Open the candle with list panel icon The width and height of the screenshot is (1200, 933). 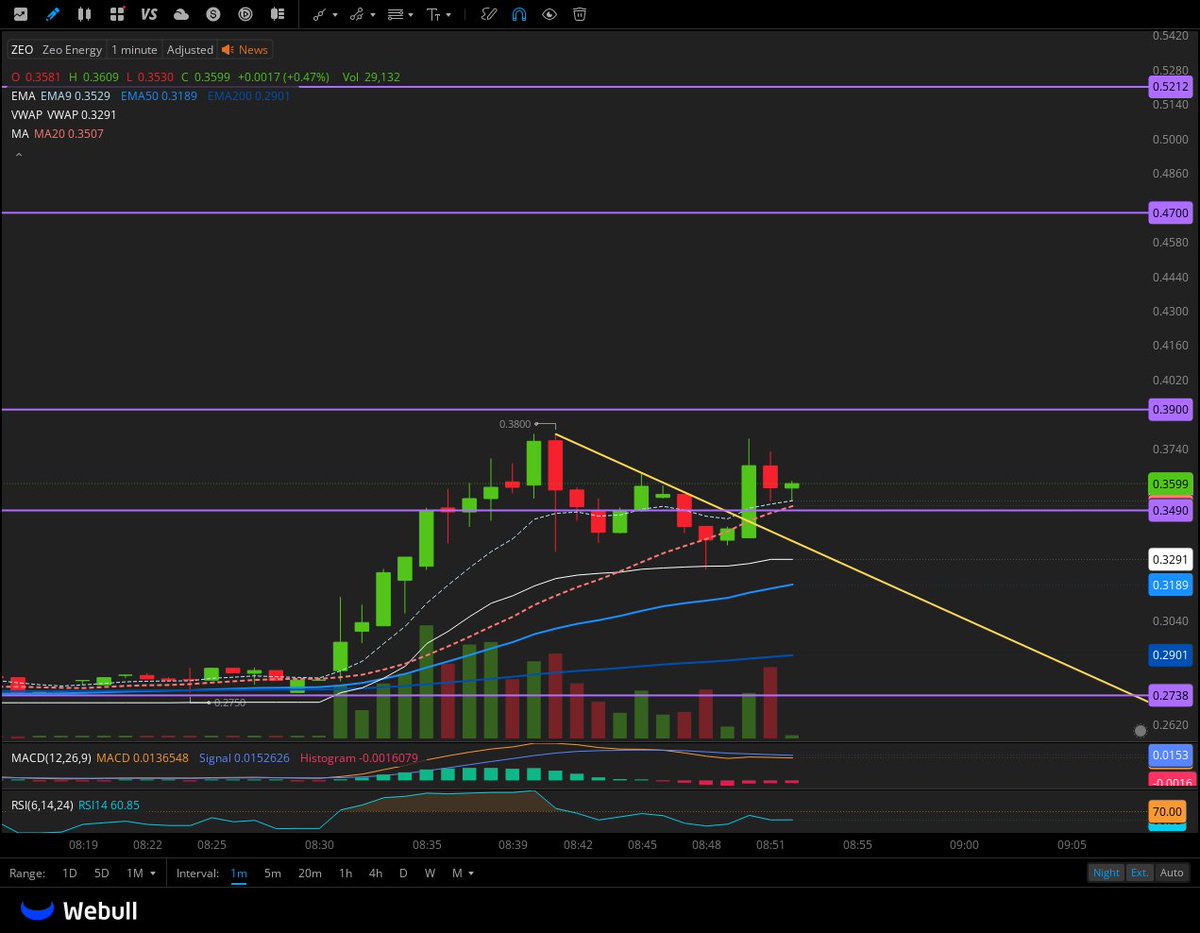coord(278,14)
